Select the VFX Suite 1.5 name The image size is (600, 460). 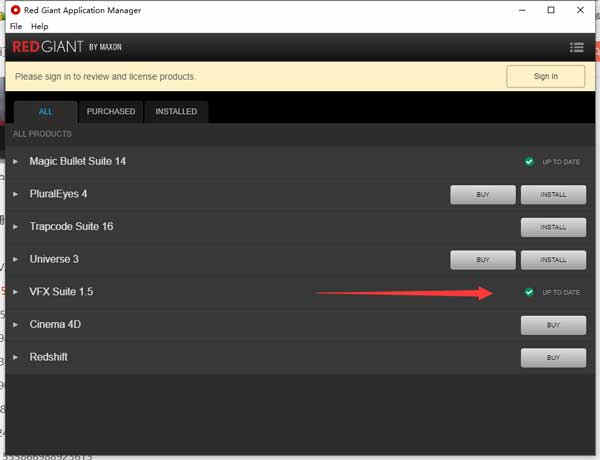(61, 292)
